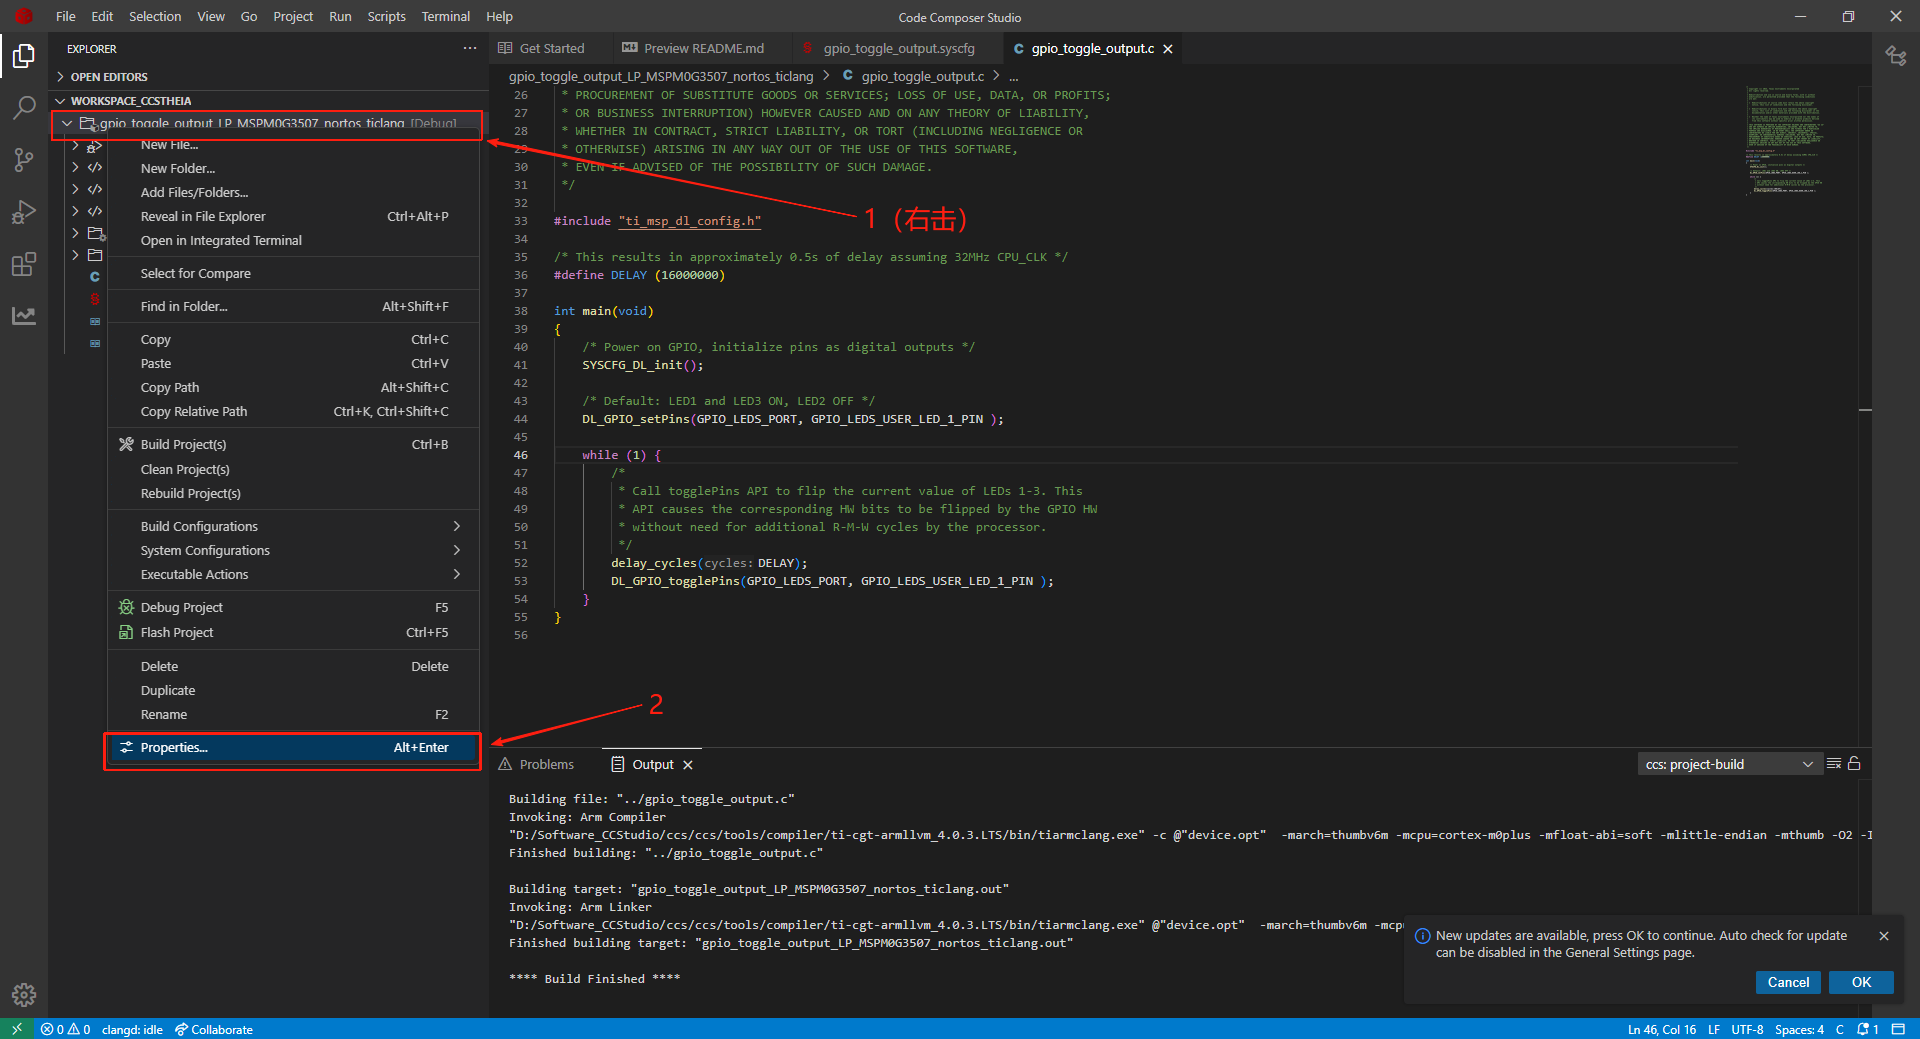Click the red syscfg file icon in the explorer tree
The image size is (1920, 1039).
coord(95,299)
